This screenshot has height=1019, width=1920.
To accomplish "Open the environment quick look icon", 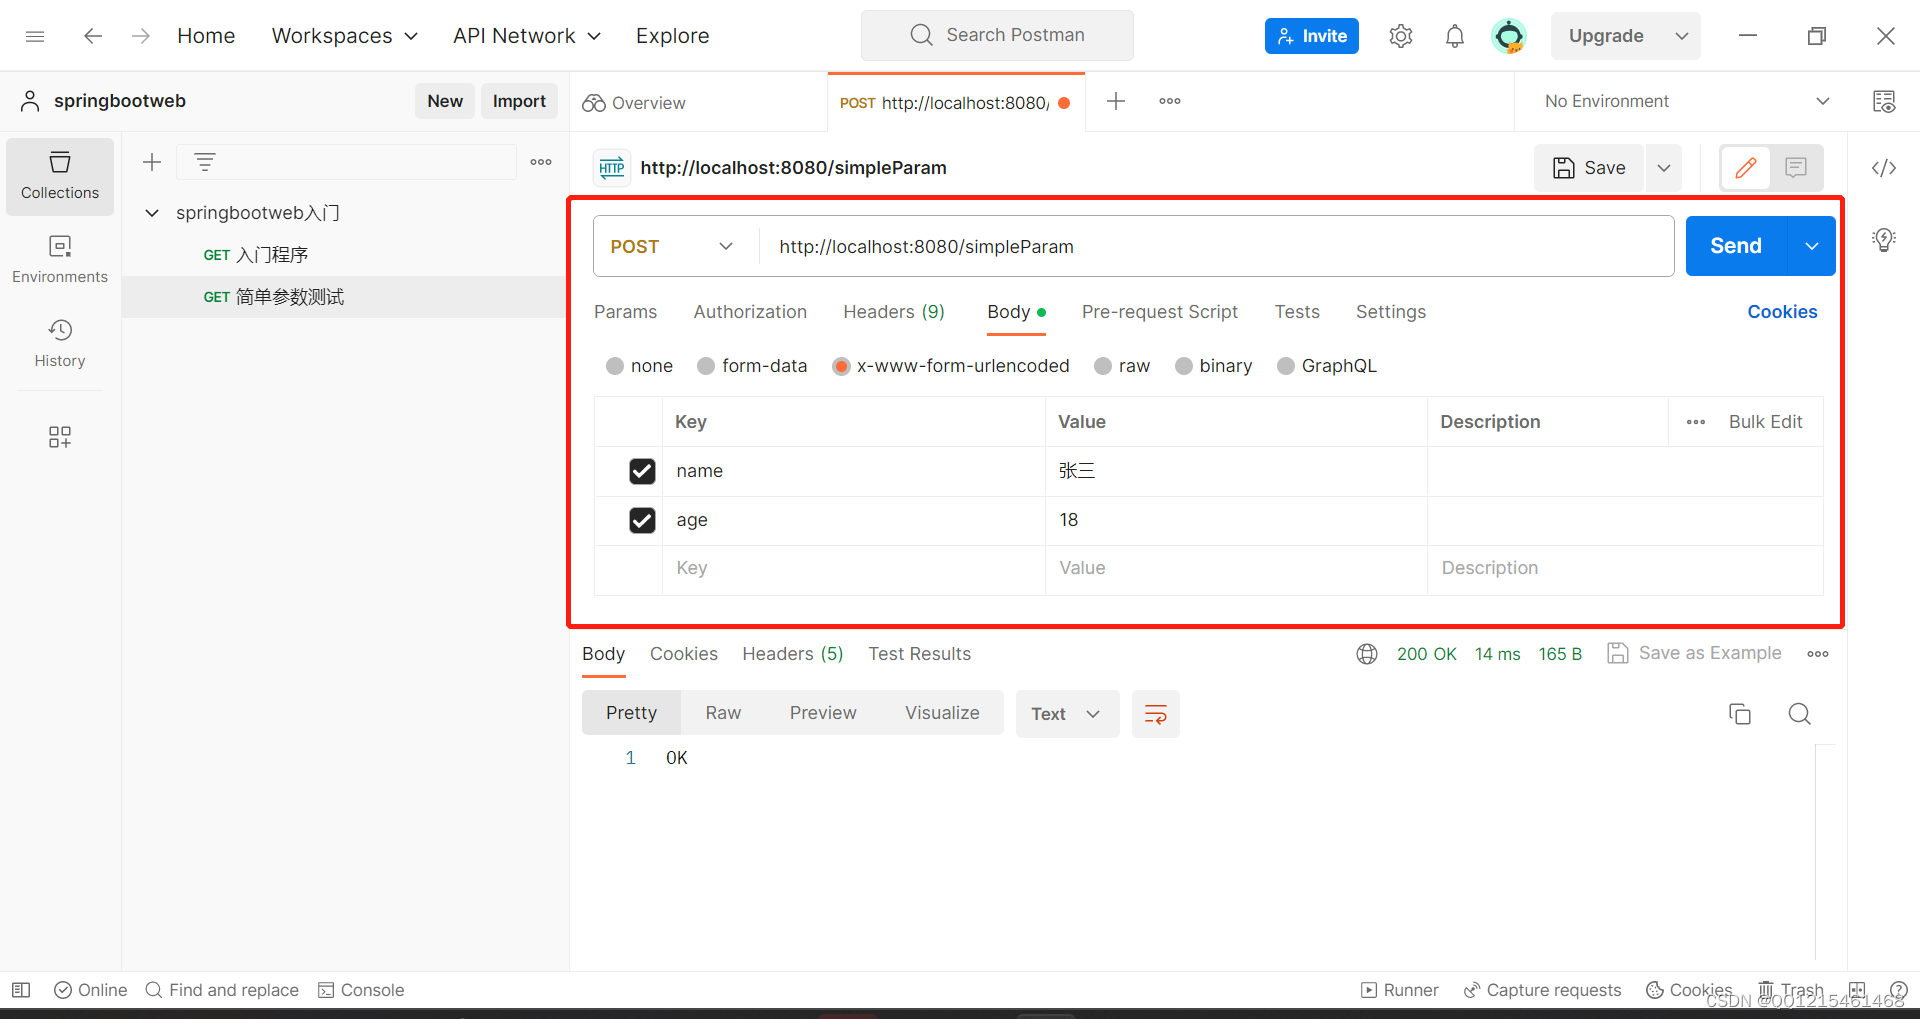I will (x=1884, y=101).
